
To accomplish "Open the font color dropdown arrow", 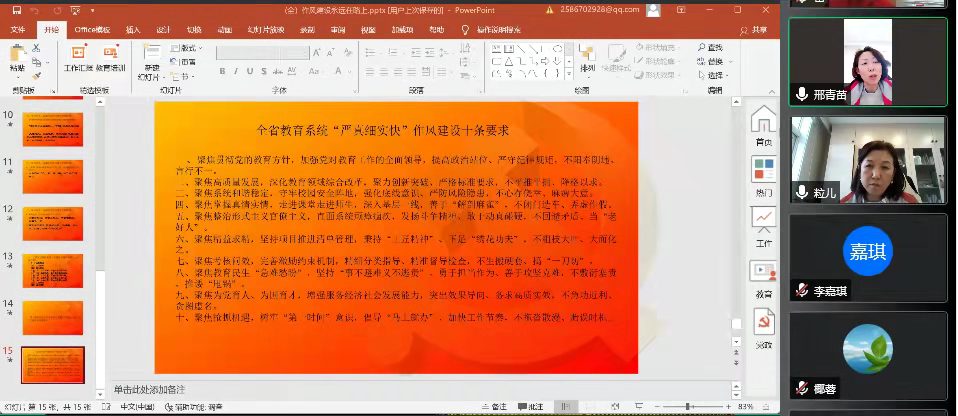I will click(x=348, y=71).
